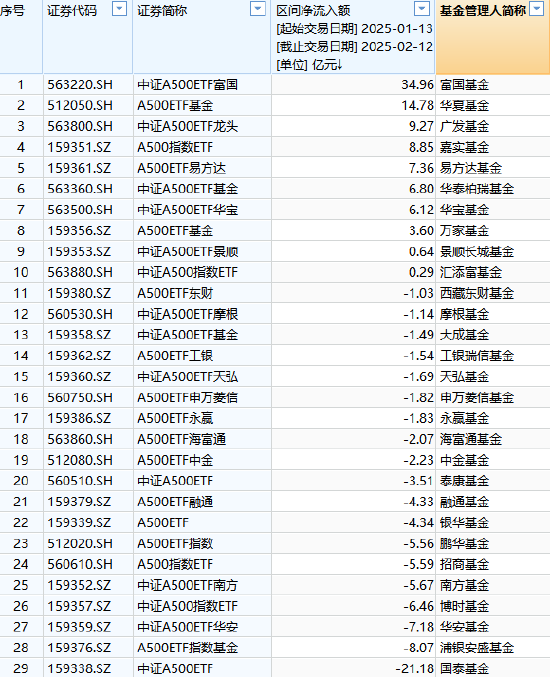Select manager cell 申万菱信基金
This screenshot has height=677, width=550.
click(493, 397)
